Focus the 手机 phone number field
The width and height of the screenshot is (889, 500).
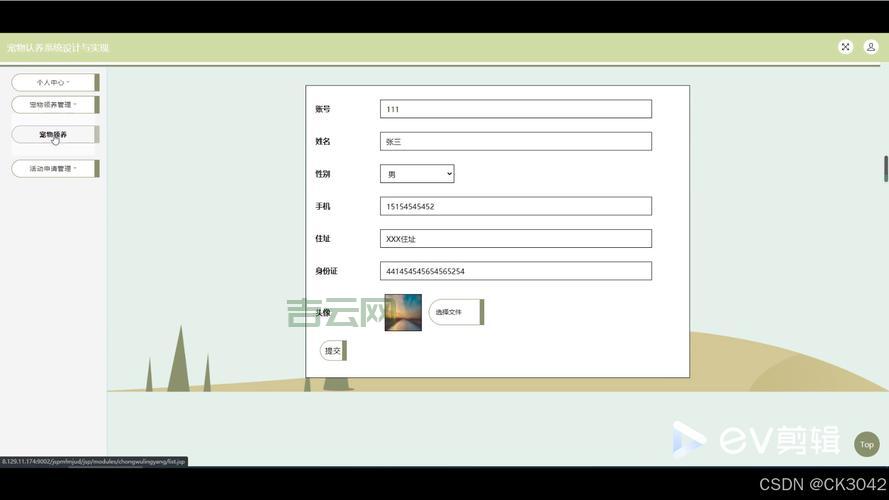tap(515, 206)
